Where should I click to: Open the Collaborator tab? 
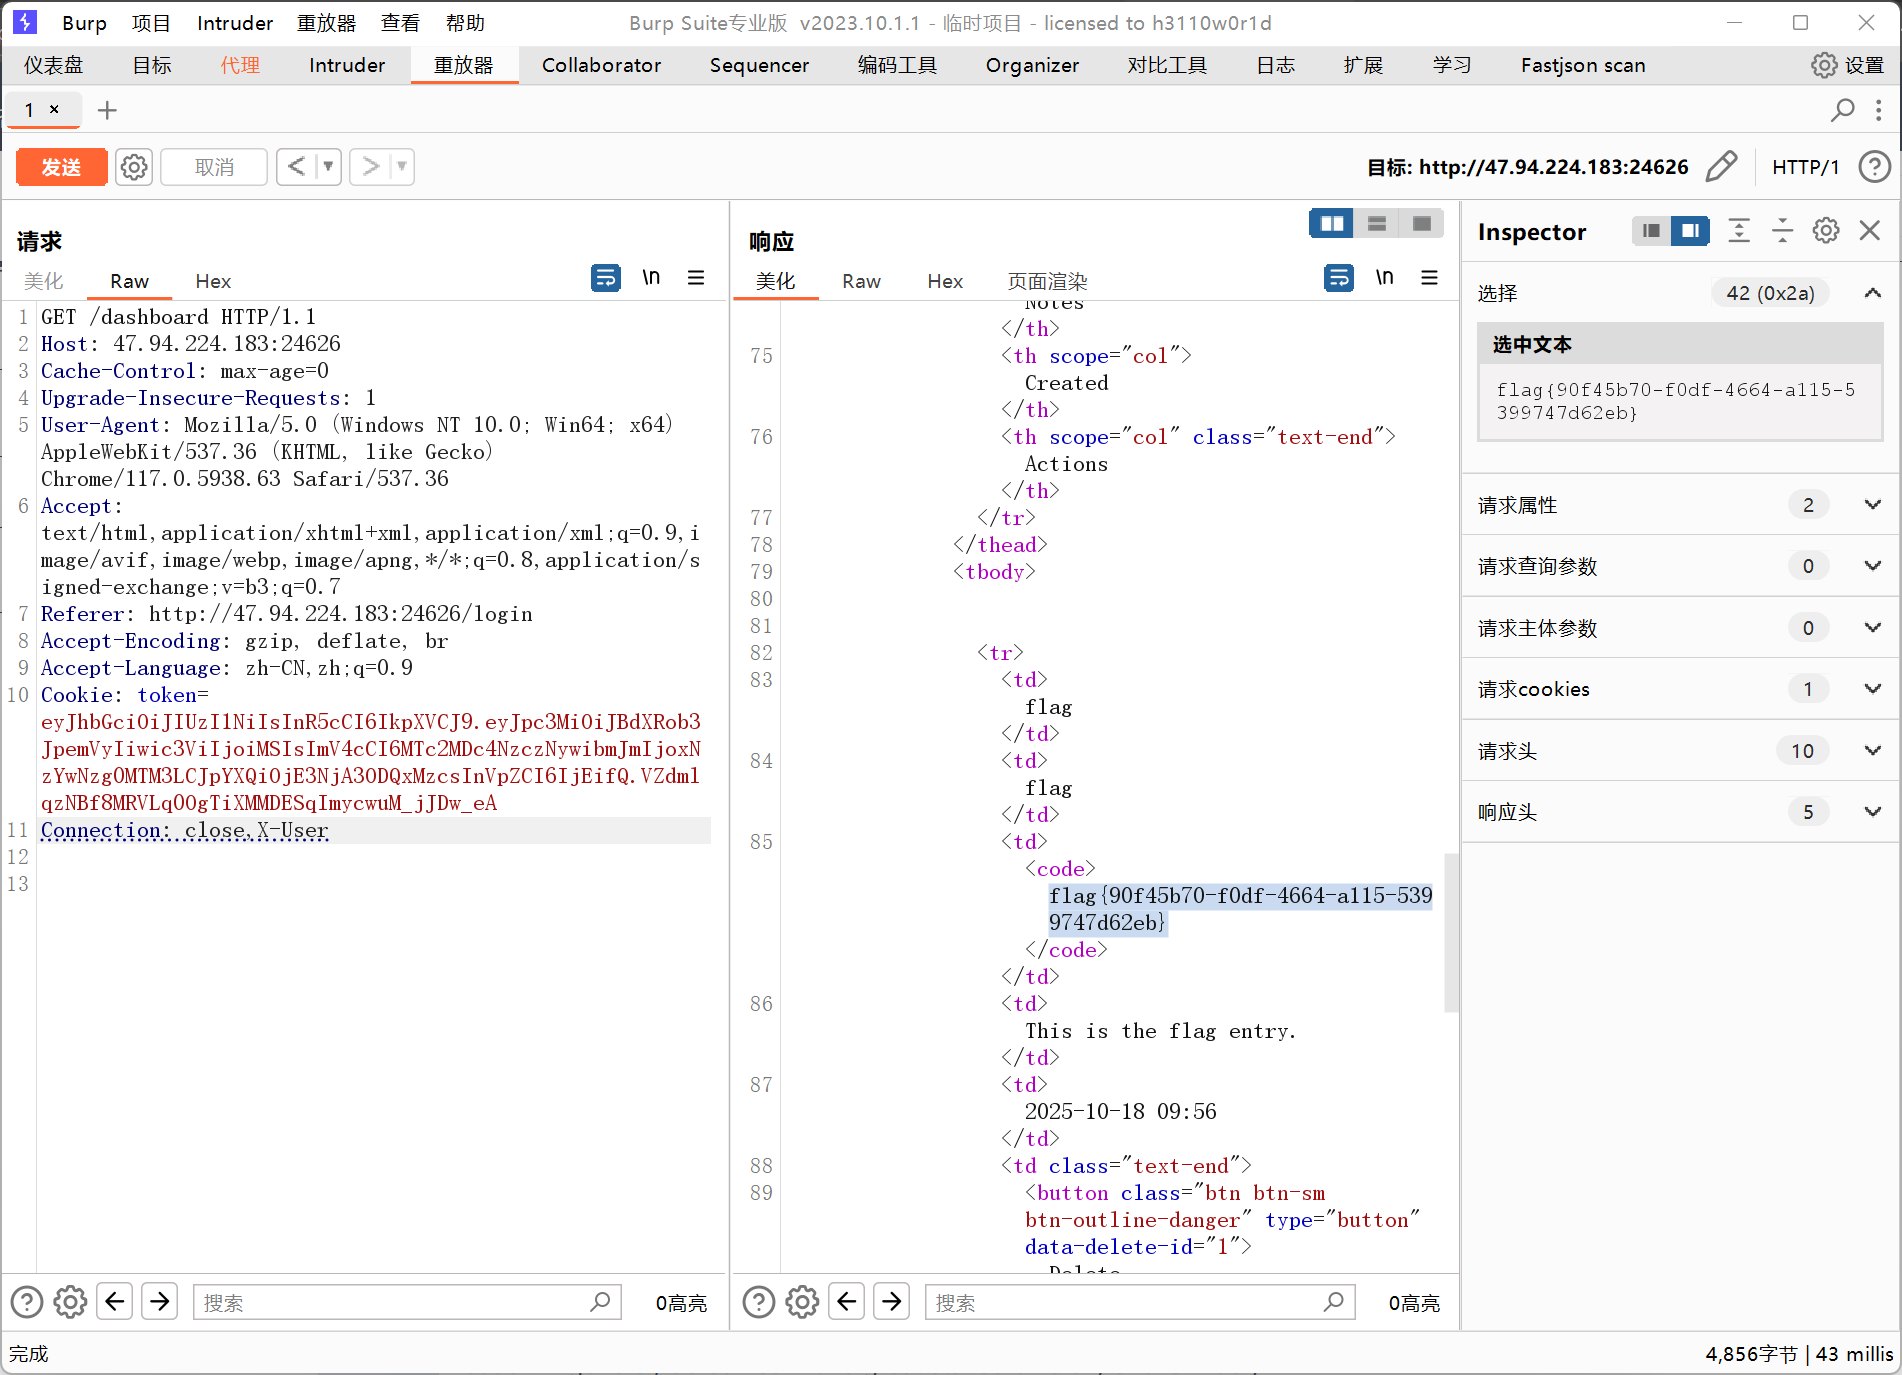601,65
